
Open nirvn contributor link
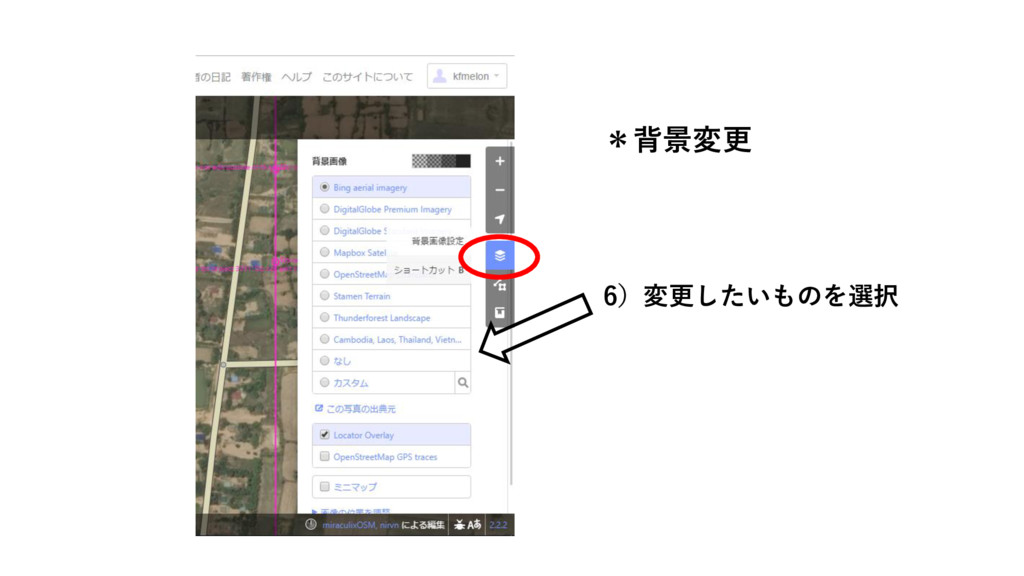pos(389,525)
